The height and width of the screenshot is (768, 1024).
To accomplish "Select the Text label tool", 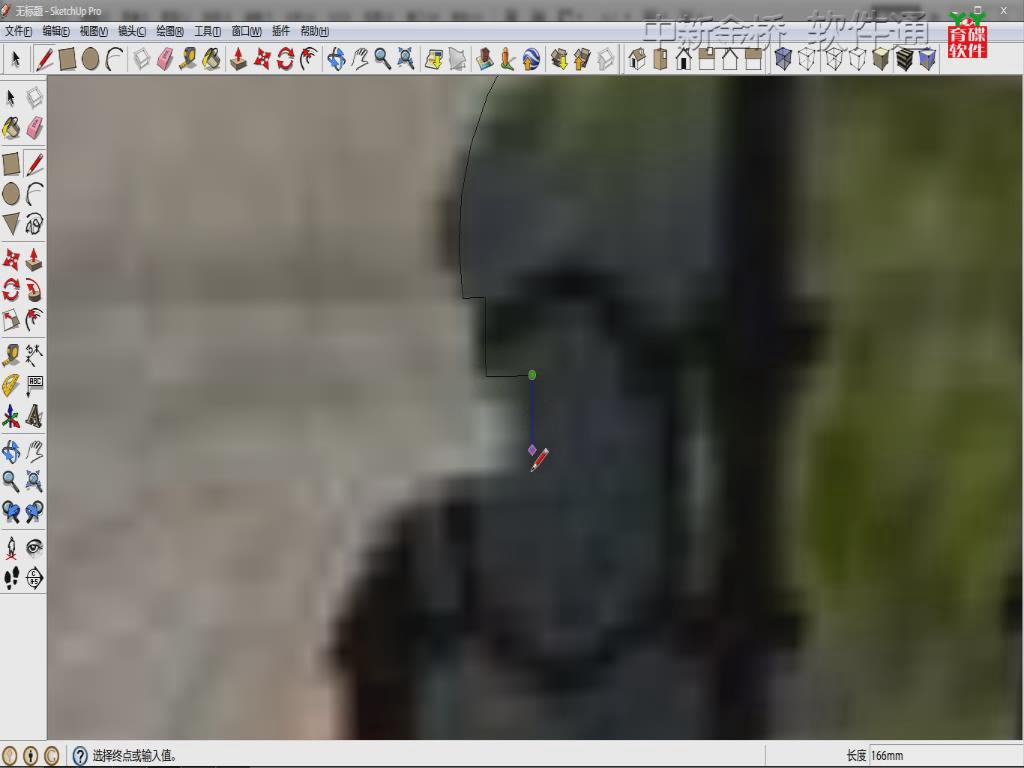I will (x=35, y=385).
